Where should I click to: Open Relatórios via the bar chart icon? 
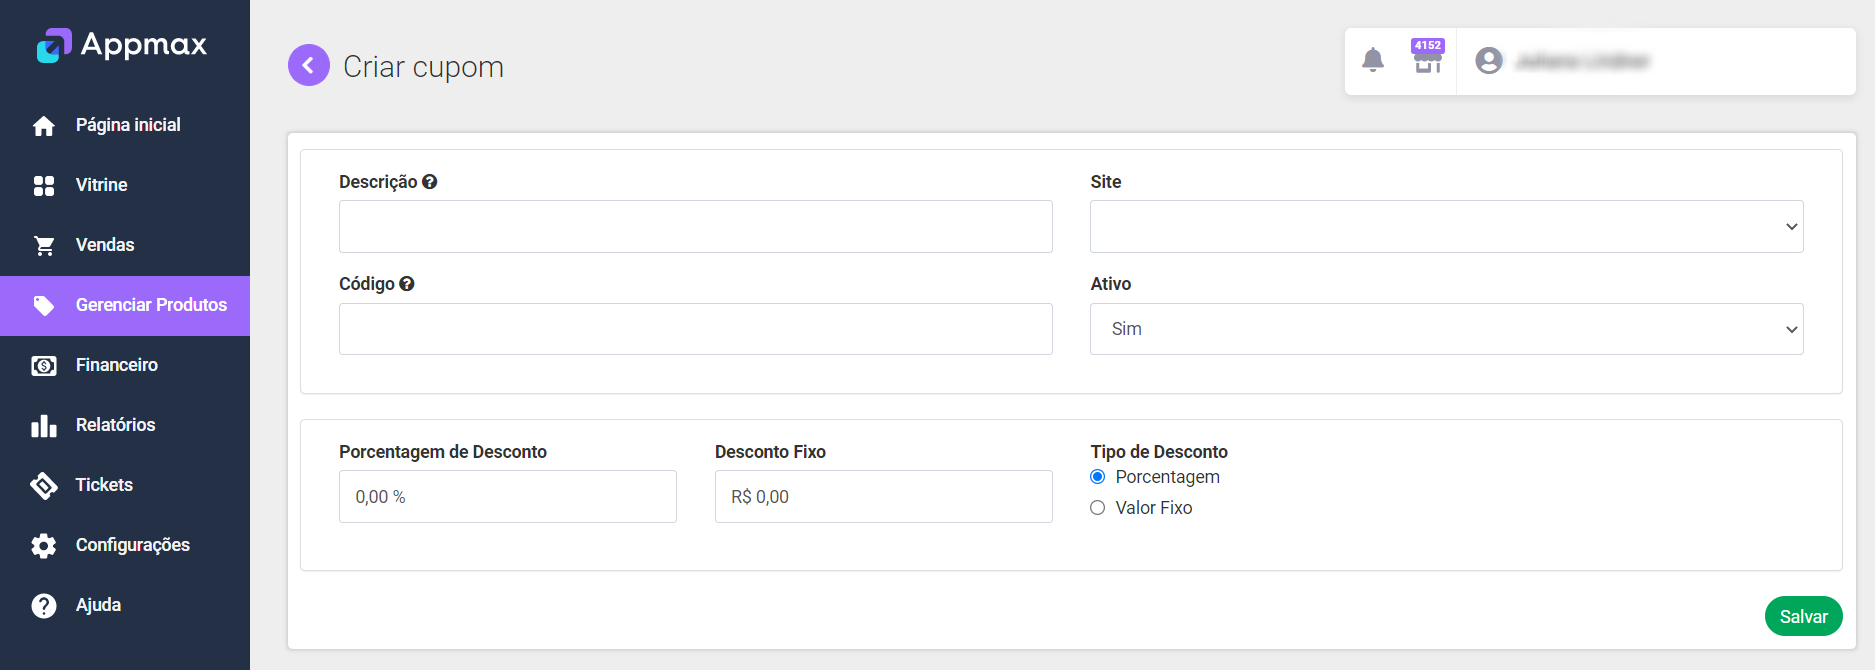44,425
